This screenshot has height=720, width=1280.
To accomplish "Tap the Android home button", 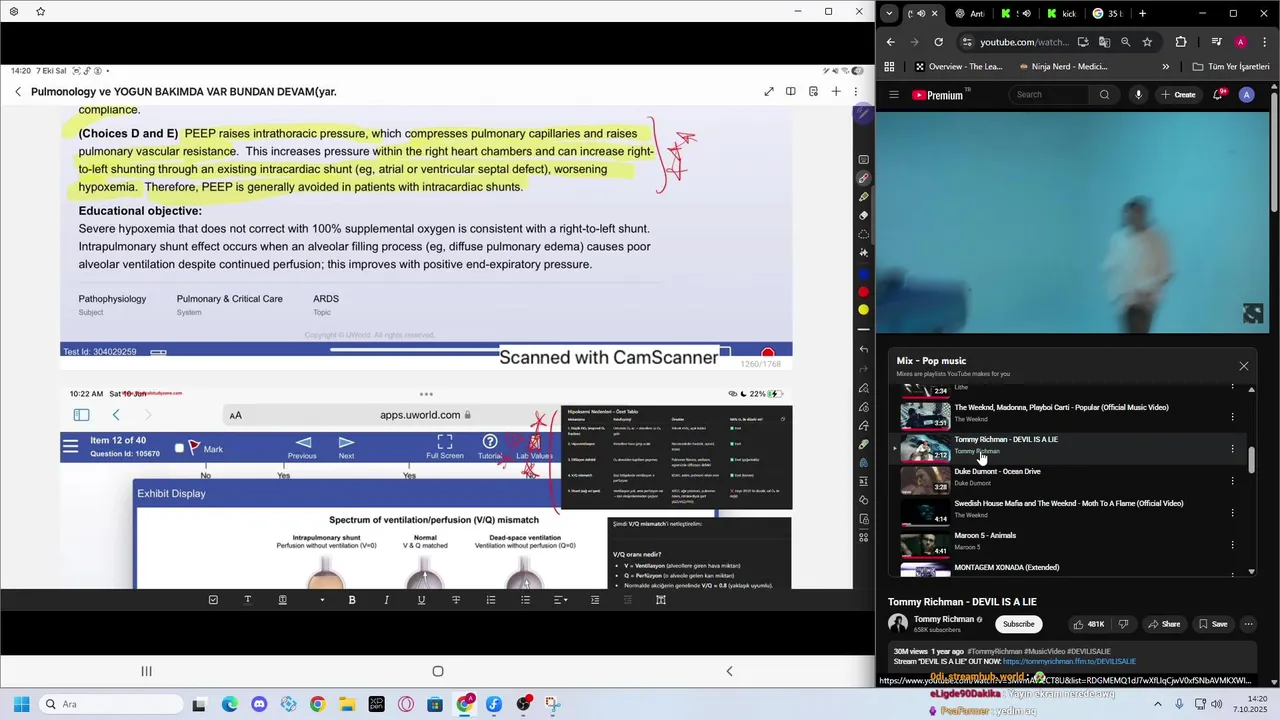I will click(x=438, y=671).
